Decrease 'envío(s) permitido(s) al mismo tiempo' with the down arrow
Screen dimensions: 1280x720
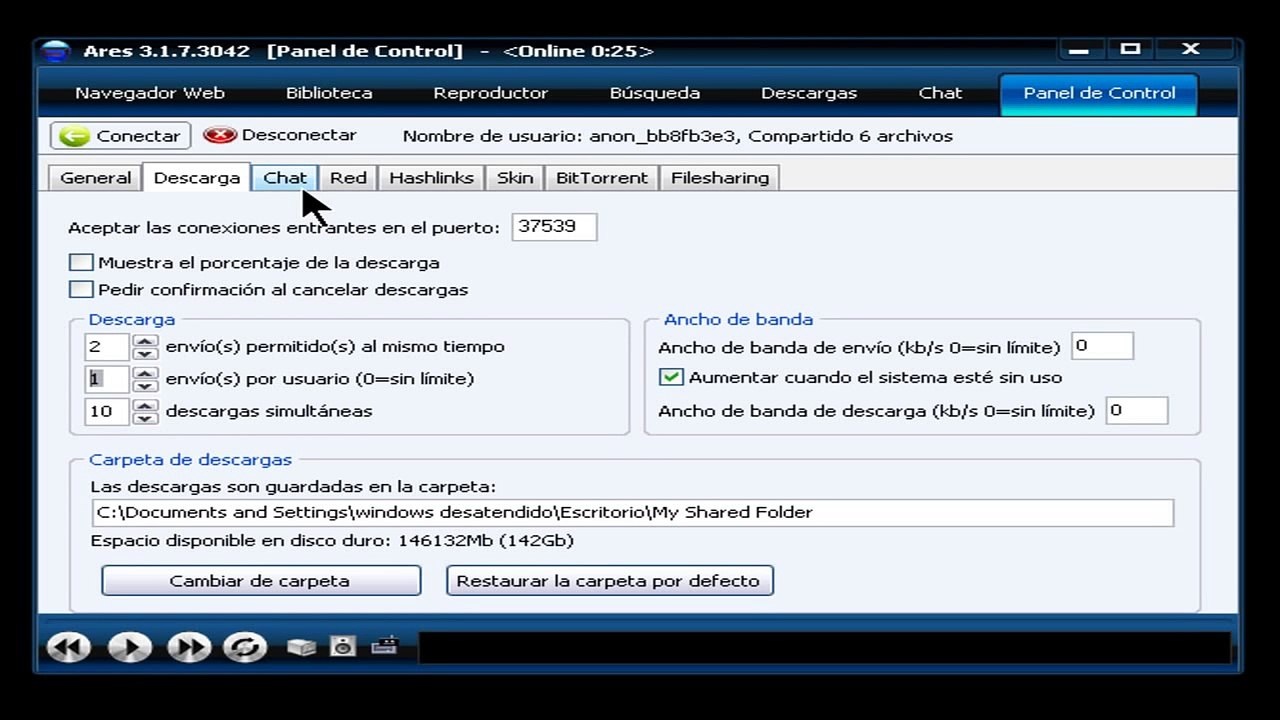click(146, 353)
